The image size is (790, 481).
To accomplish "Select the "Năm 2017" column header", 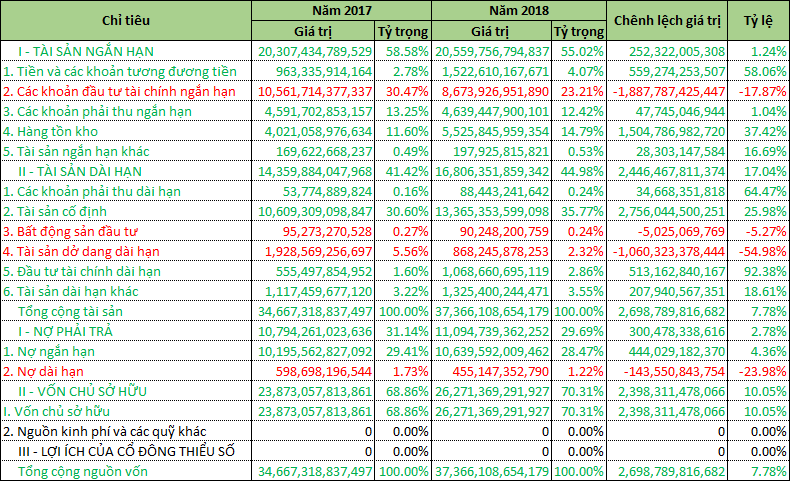I will 315,10.
